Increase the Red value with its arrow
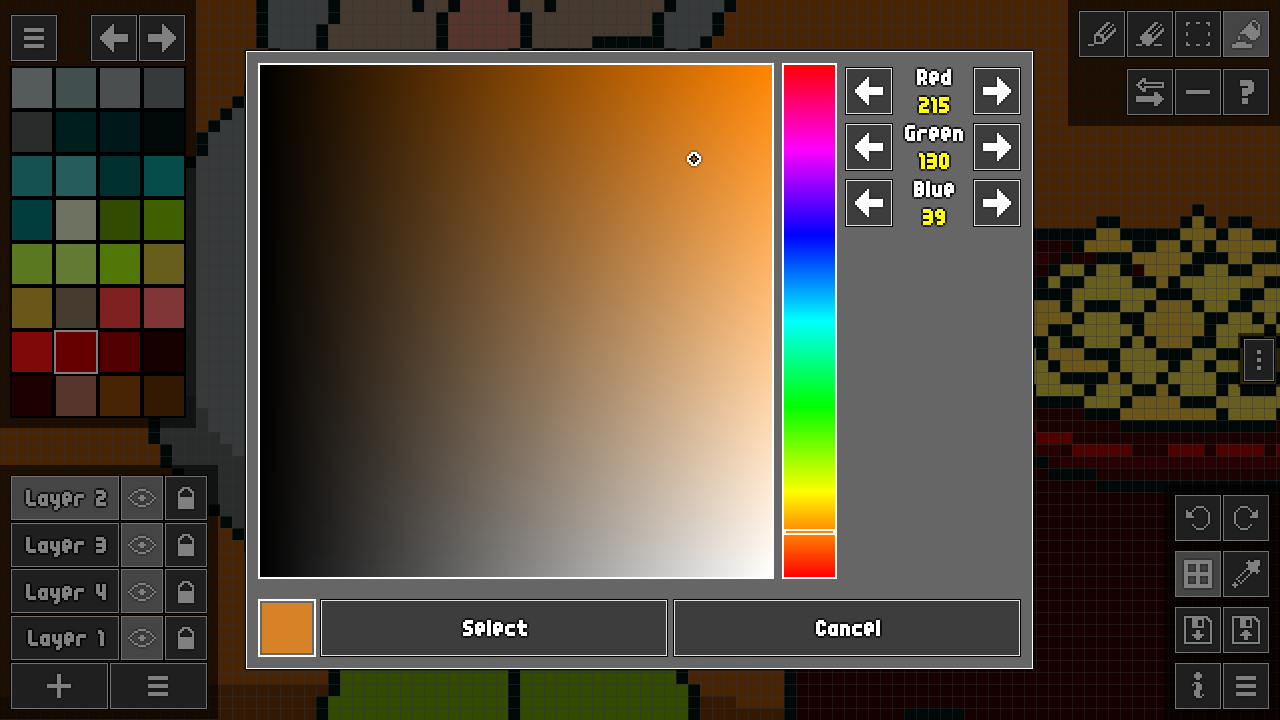Screen dimensions: 1280x720 tap(996, 91)
